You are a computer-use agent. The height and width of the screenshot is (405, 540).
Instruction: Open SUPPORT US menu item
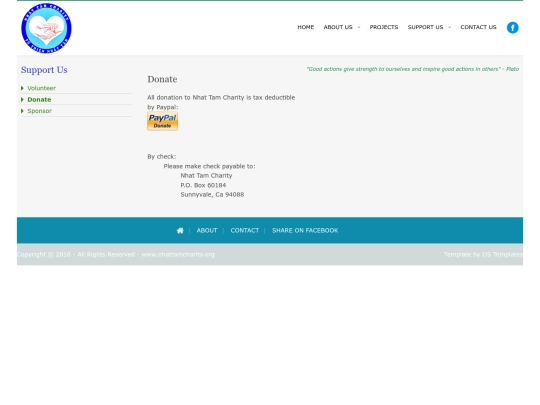coord(425,27)
